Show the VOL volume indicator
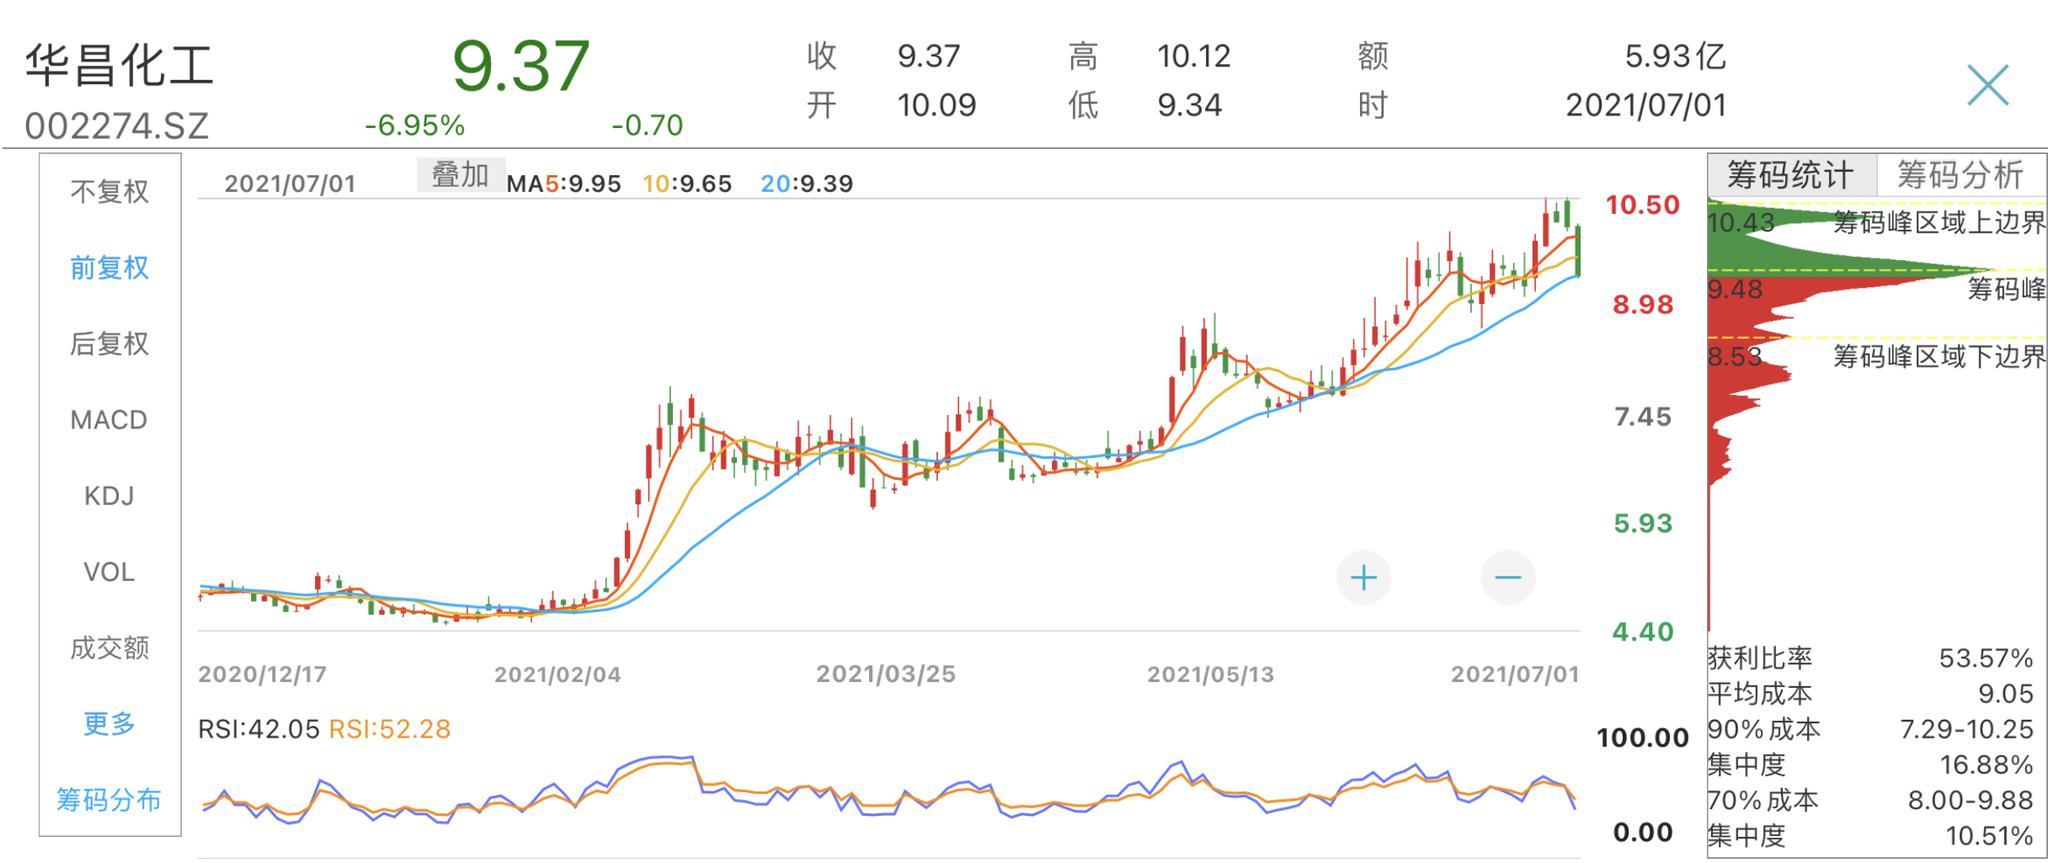2048x863 pixels. tap(109, 572)
